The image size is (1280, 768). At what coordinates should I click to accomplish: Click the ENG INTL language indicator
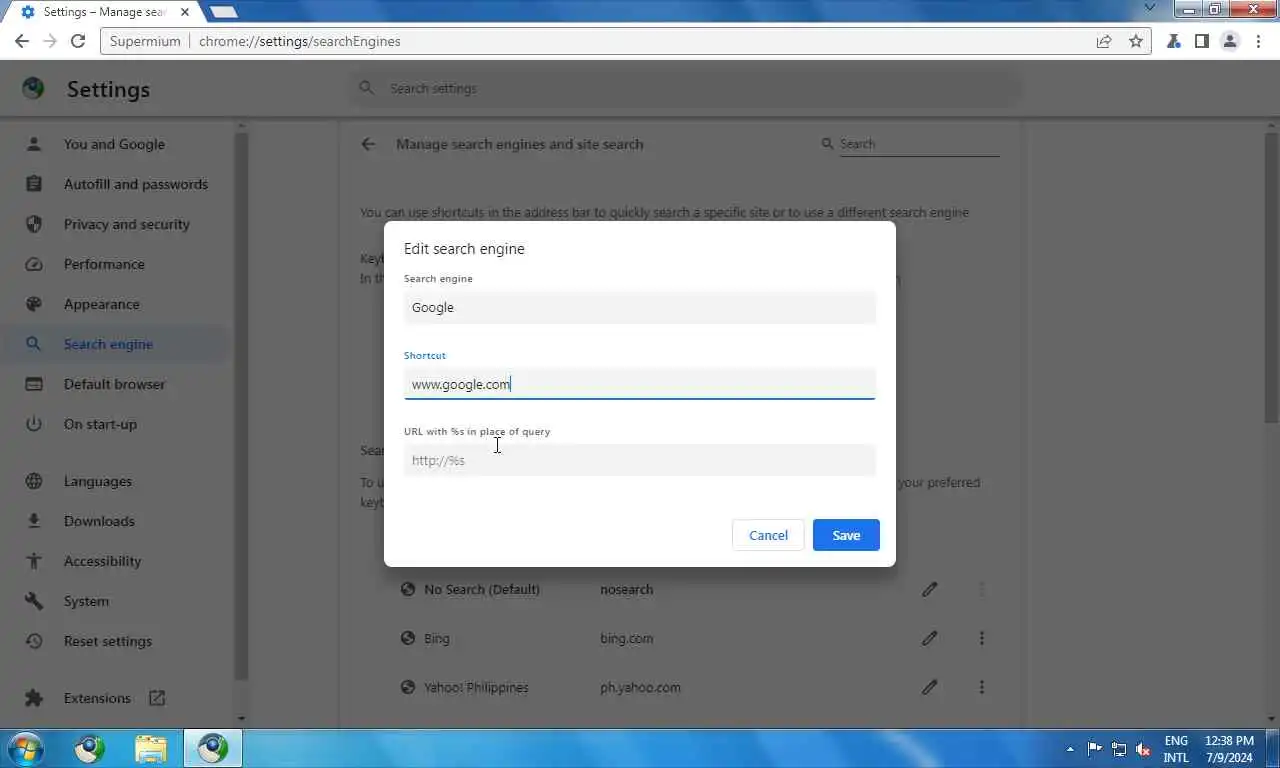pos(1176,749)
